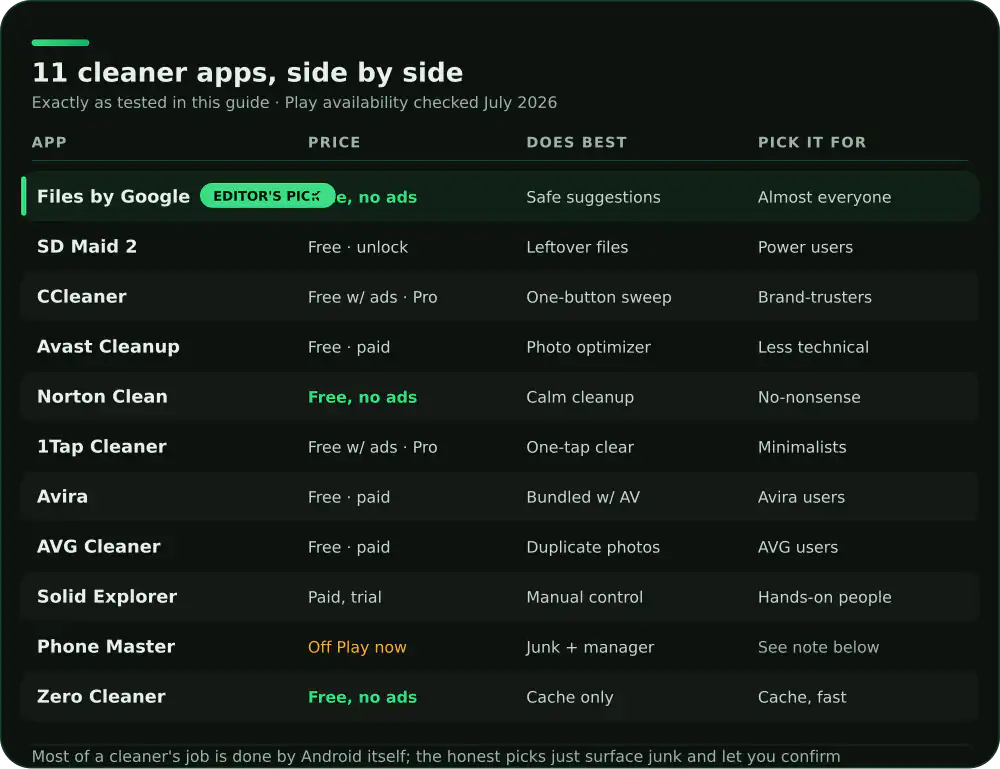The height and width of the screenshot is (769, 1000).
Task: Click the 'Paid, trial' price cell
Action: 344,597
